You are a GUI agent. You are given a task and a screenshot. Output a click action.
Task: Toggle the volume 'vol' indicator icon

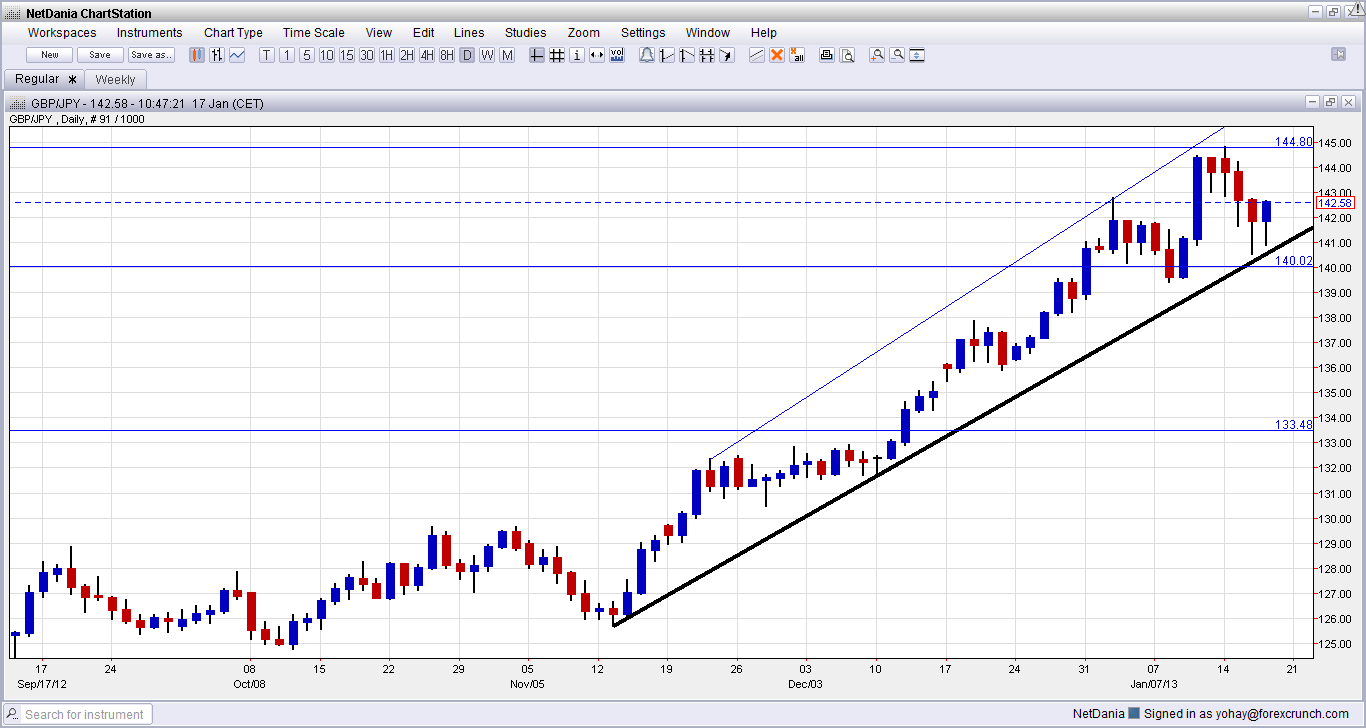pyautogui.click(x=617, y=55)
